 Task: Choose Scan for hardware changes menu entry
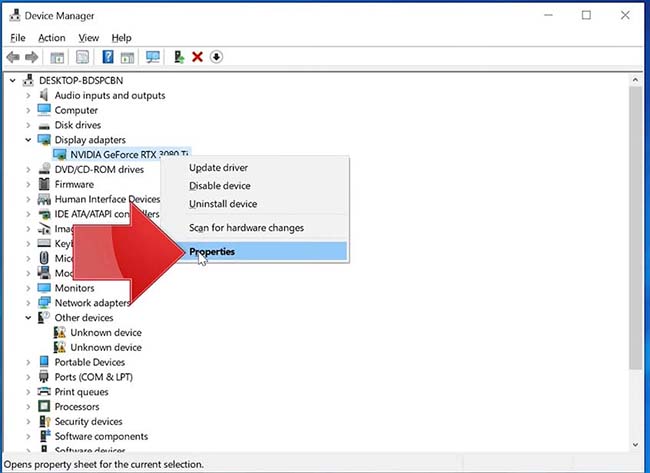[x=255, y=228]
